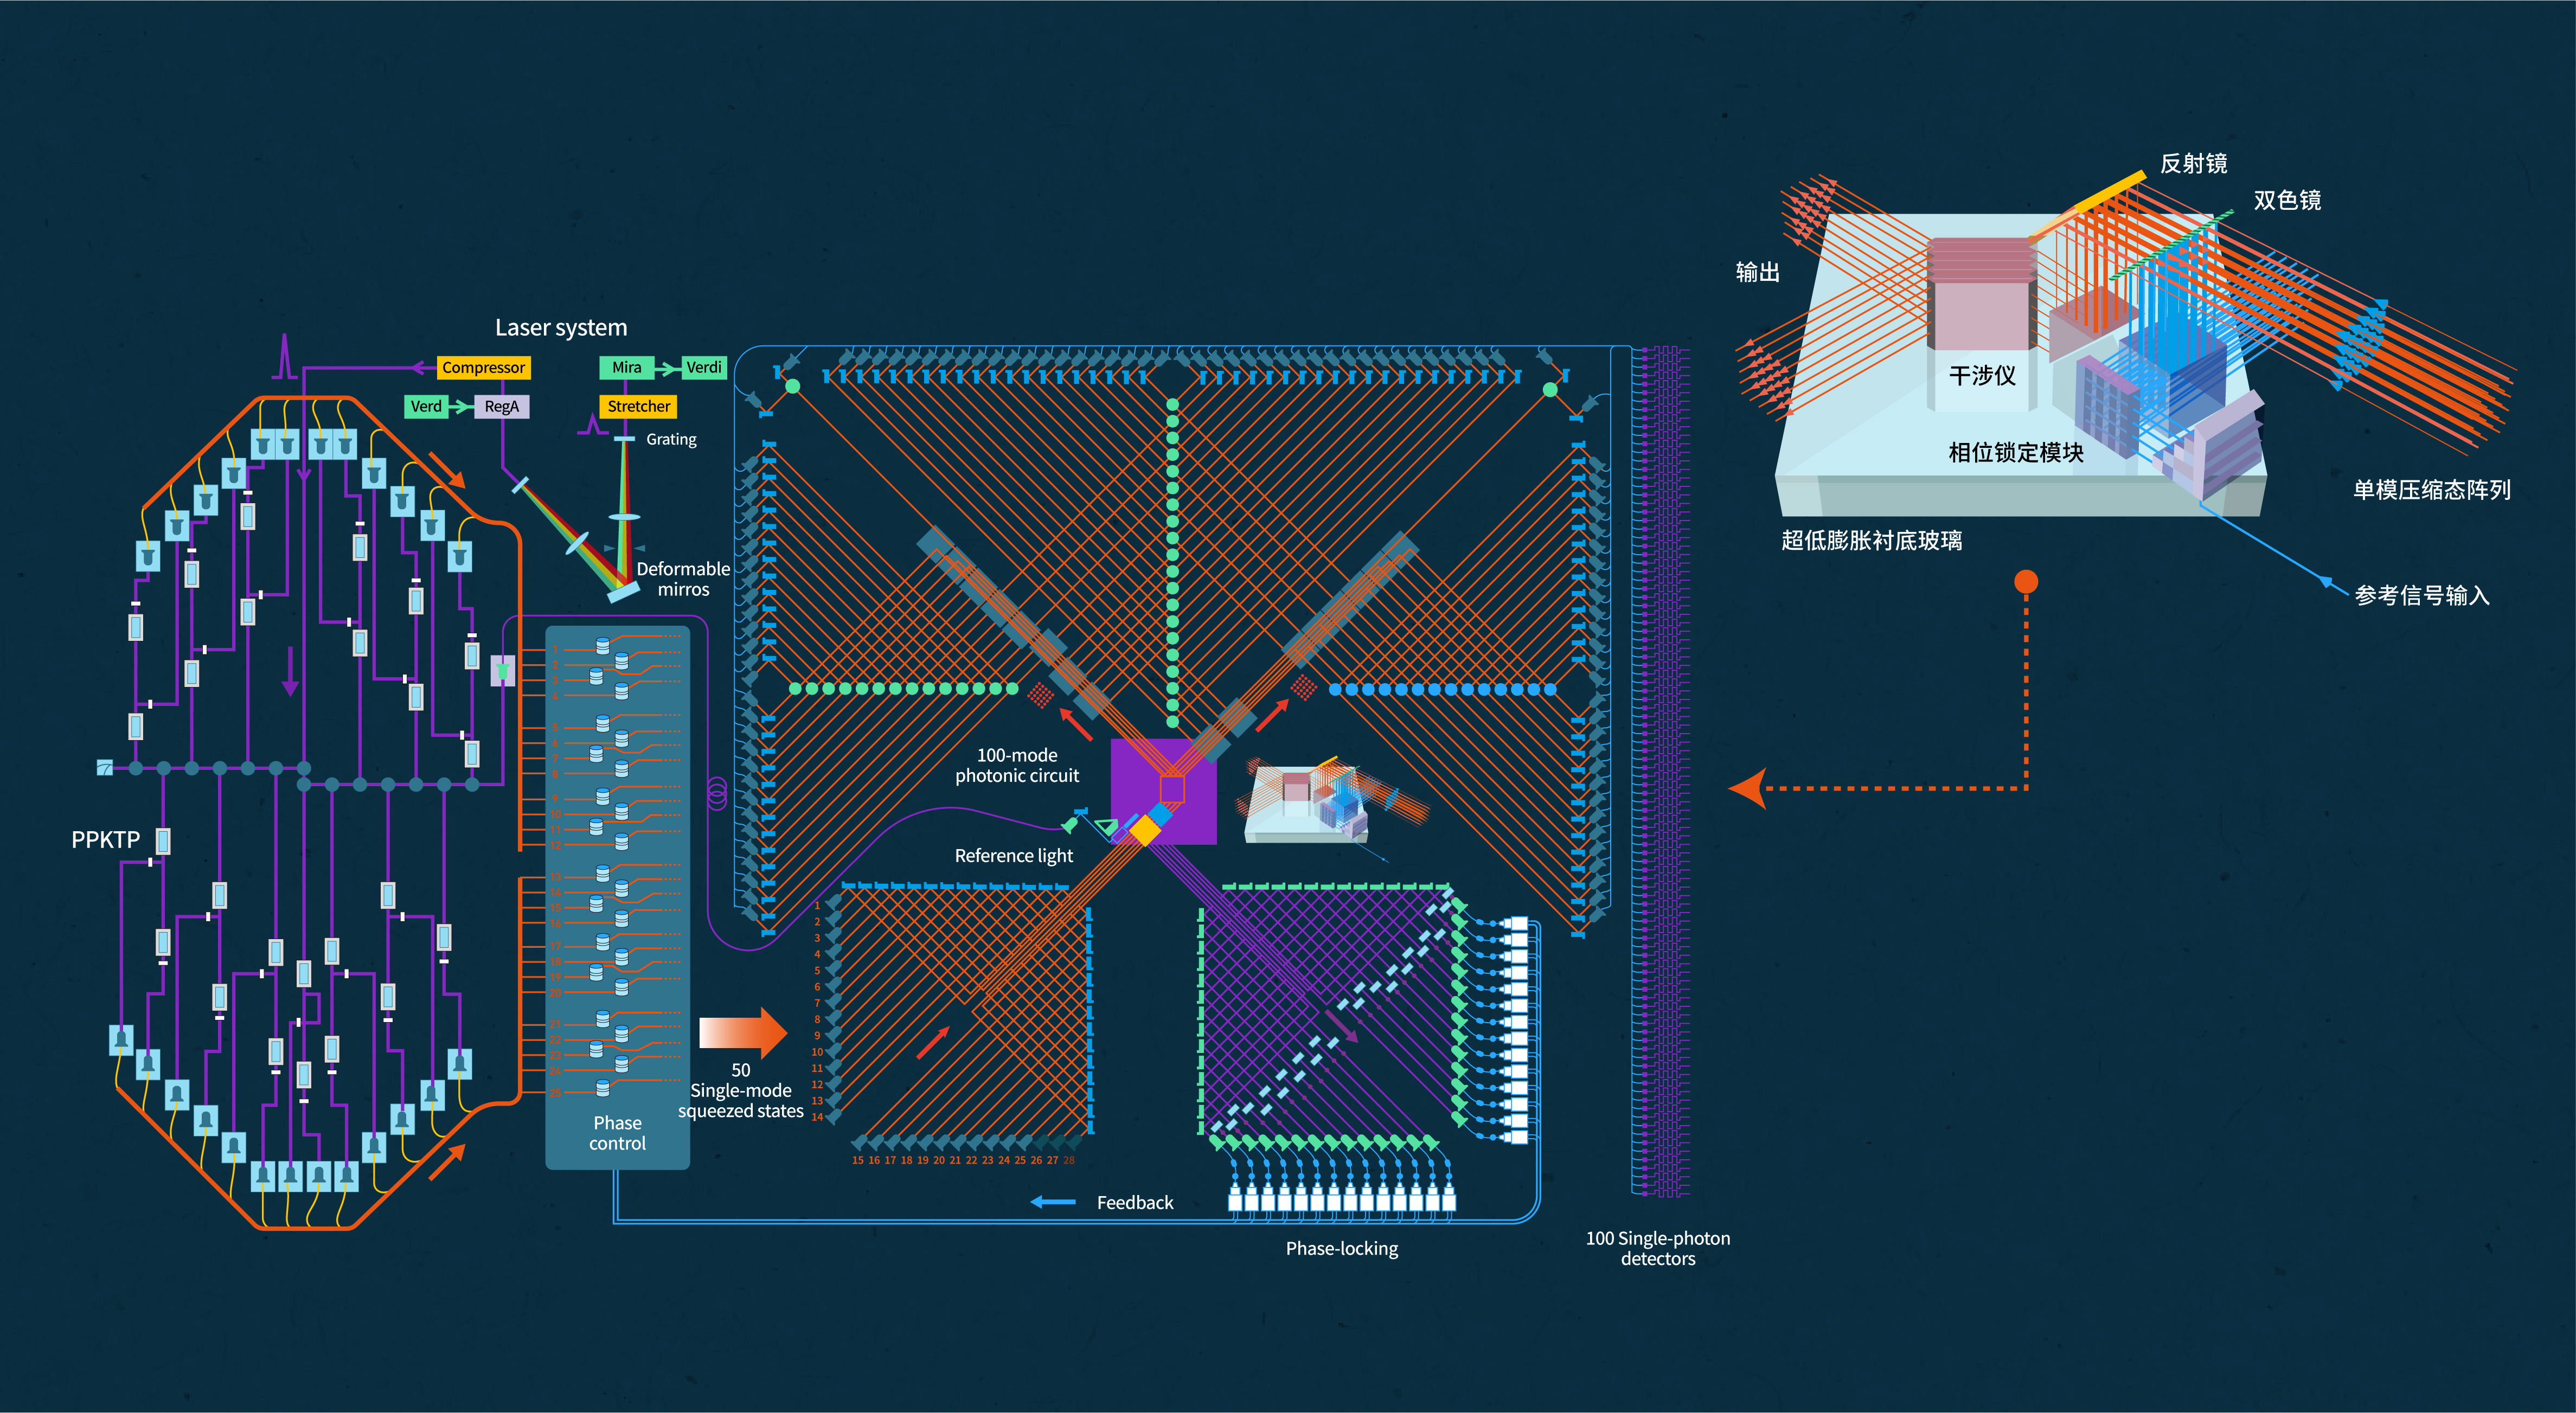Click the green Mira box

click(627, 368)
